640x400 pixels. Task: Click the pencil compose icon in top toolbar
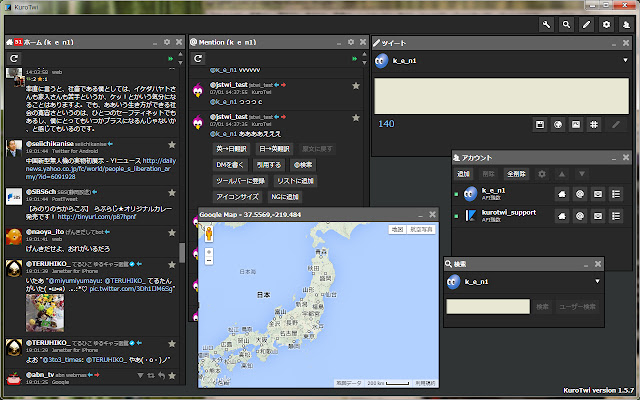pyautogui.click(x=586, y=23)
